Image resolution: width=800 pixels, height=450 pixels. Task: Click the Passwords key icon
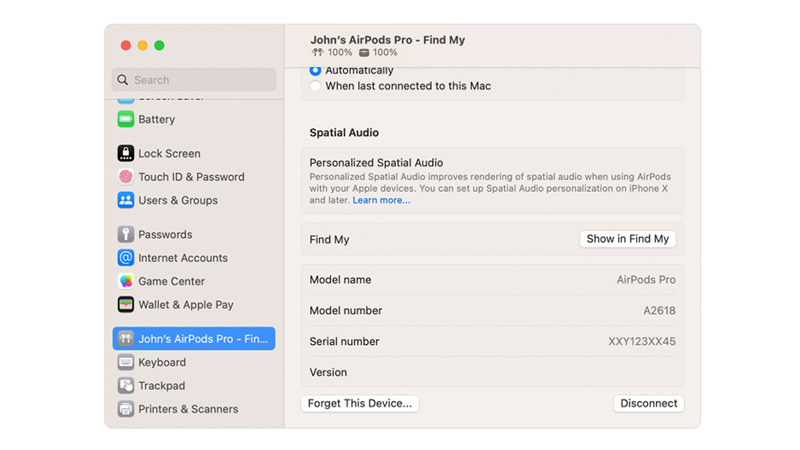tap(126, 234)
